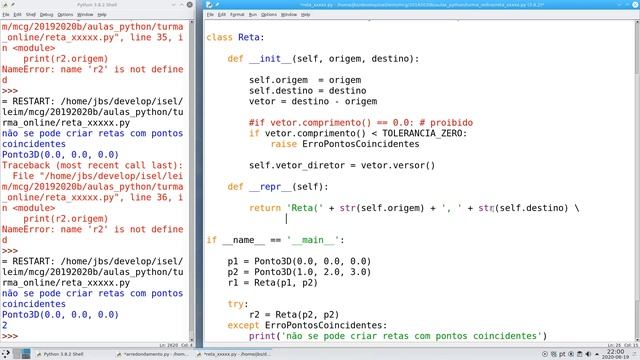Click "if __name__ == '__main__':" line

(276, 240)
